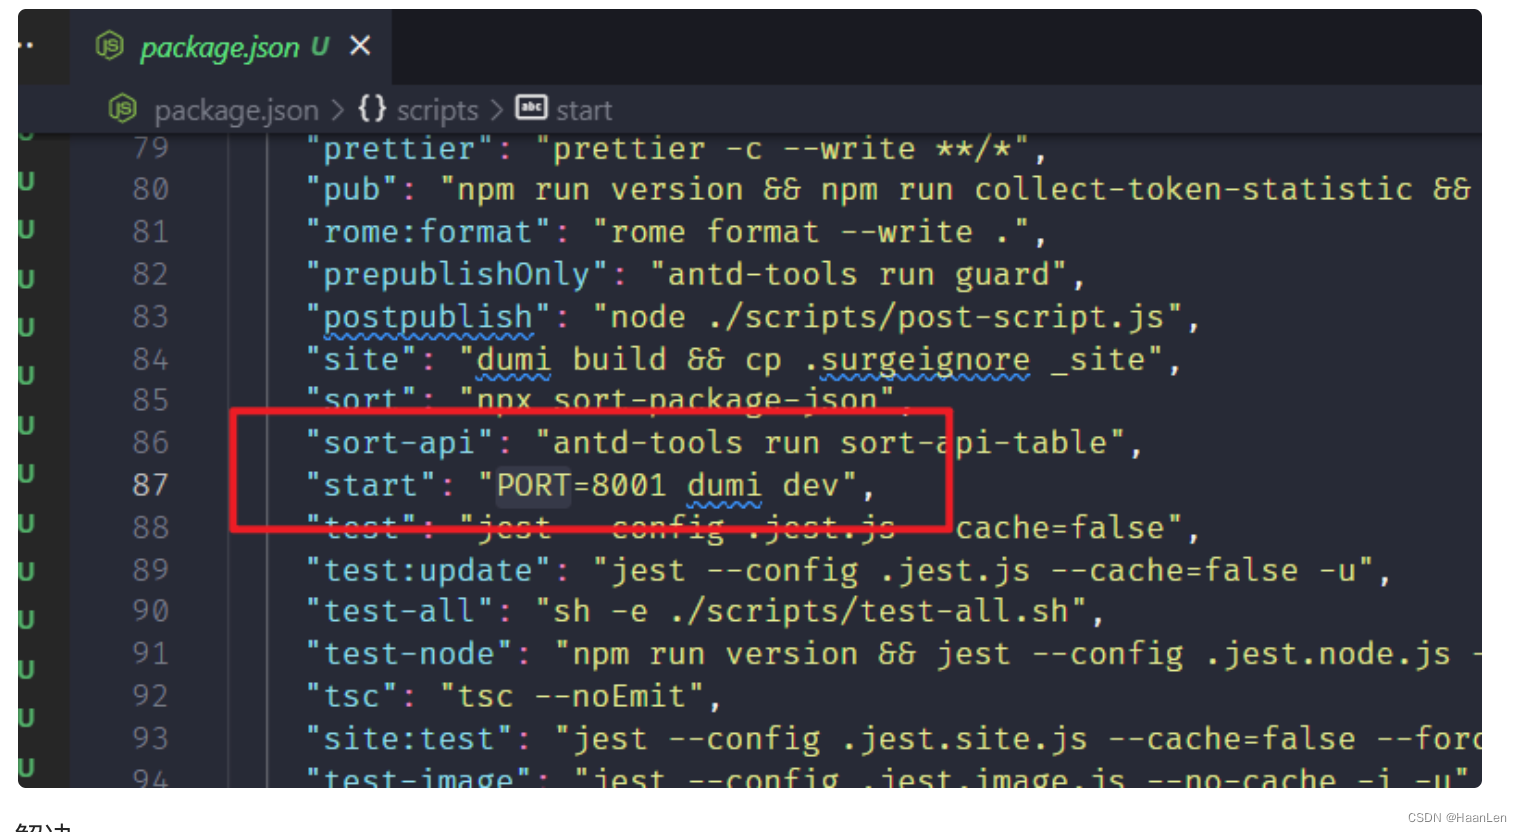Click the PORT word on line 87
The image size is (1522, 832).
click(x=533, y=485)
